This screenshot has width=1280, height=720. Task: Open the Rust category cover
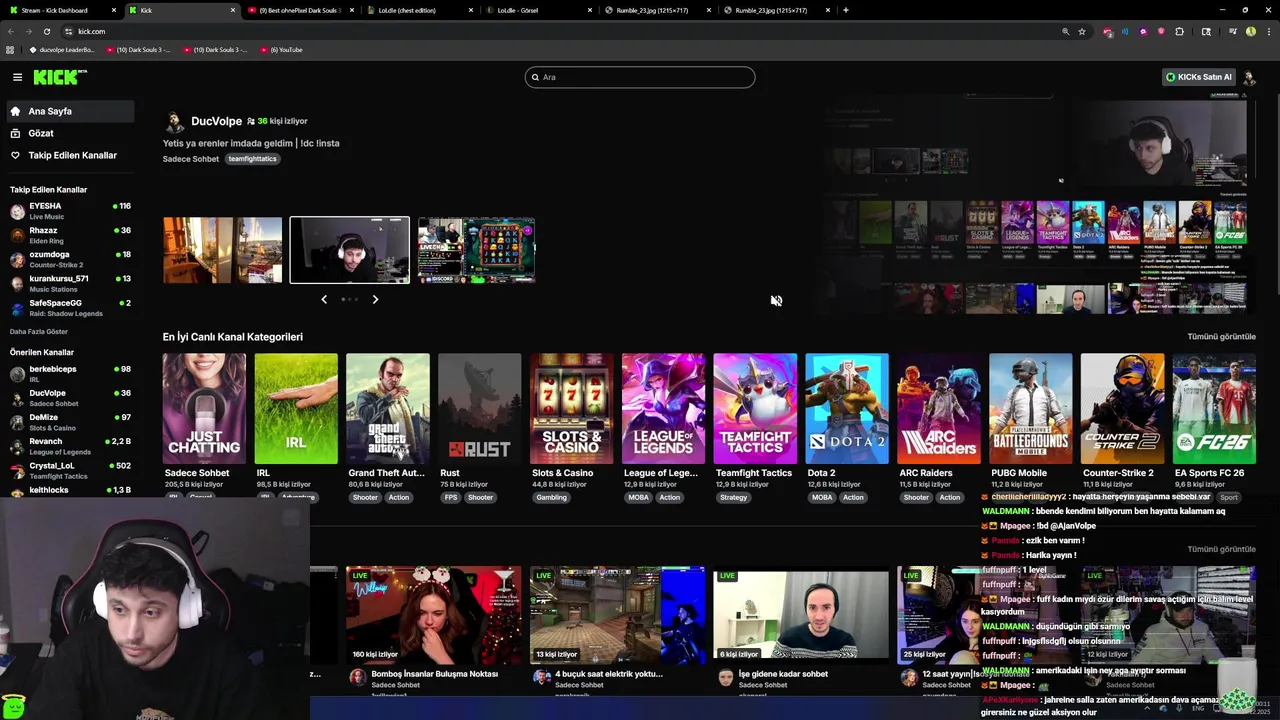click(x=479, y=408)
